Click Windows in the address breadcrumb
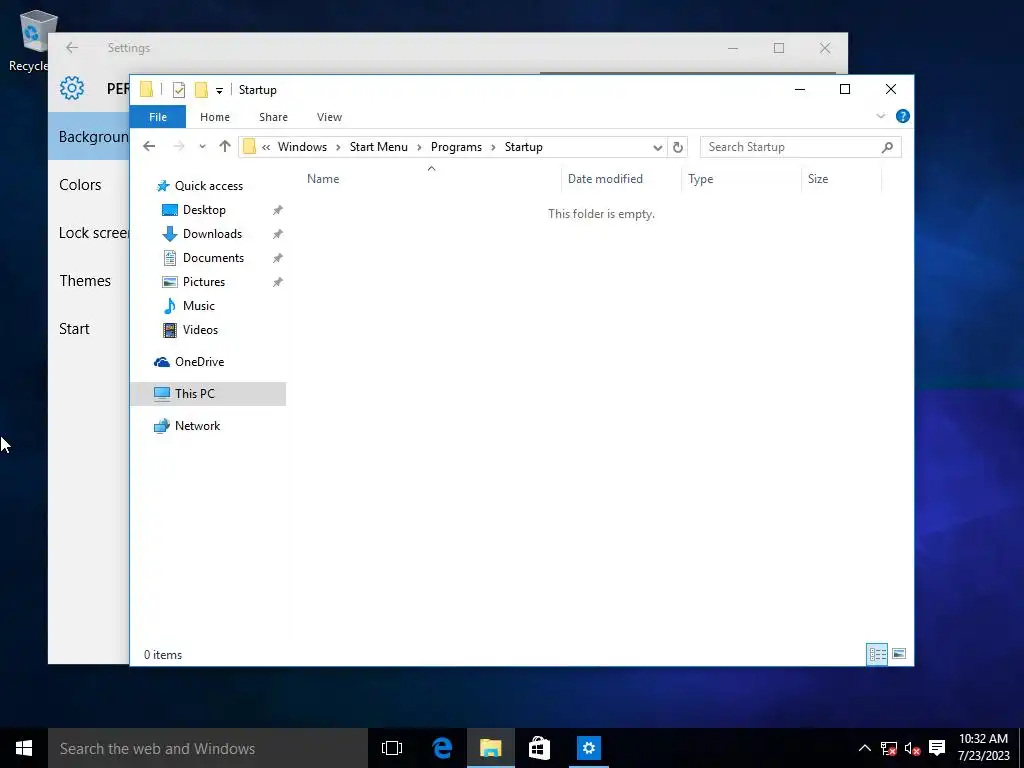Screen dimensions: 1024x768 pos(302,147)
